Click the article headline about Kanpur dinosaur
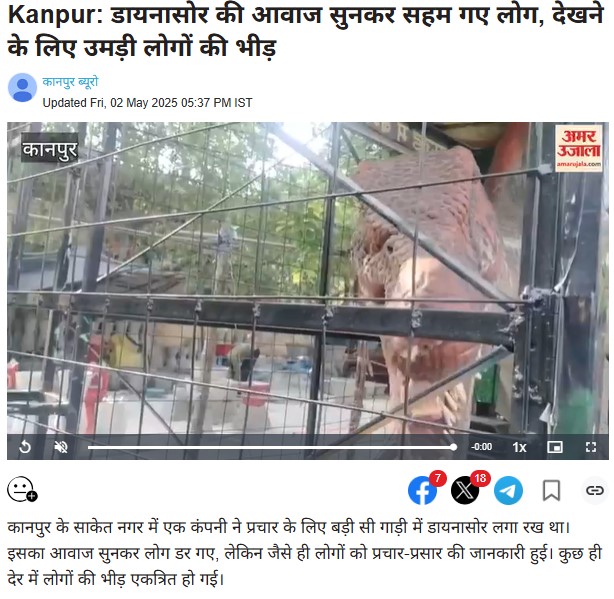Viewport: 614px width, 599px height. 305,31
